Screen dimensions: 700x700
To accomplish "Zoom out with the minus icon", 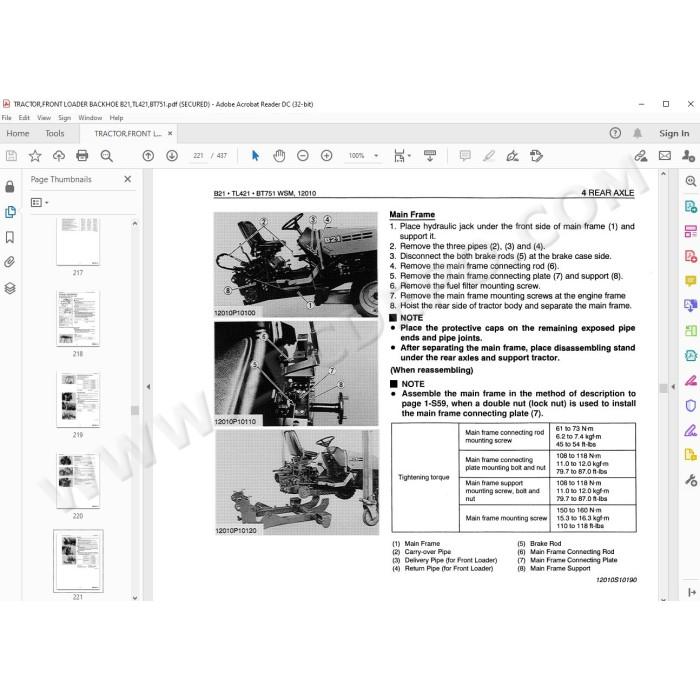I will pyautogui.click(x=303, y=156).
